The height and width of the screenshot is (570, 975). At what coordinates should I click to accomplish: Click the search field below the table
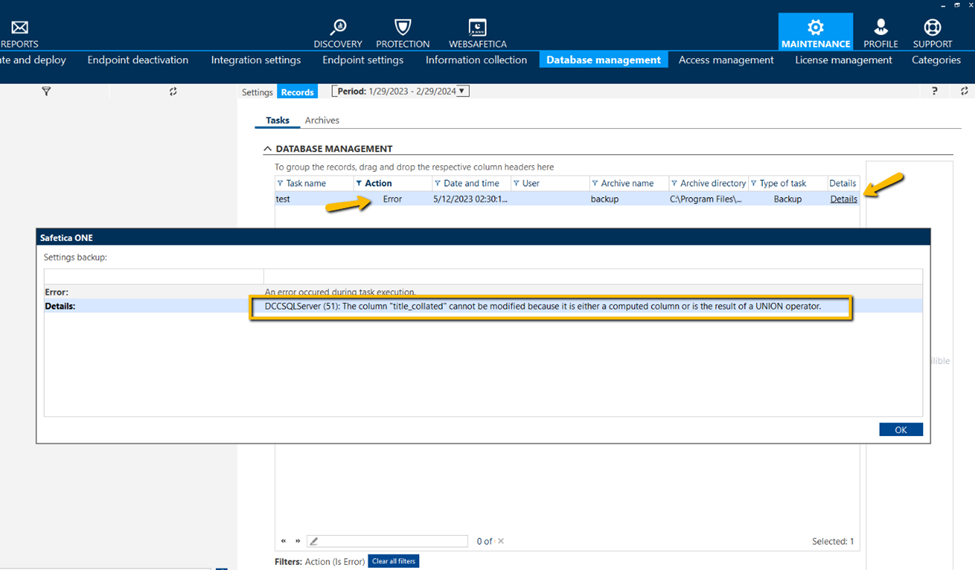[x=392, y=541]
